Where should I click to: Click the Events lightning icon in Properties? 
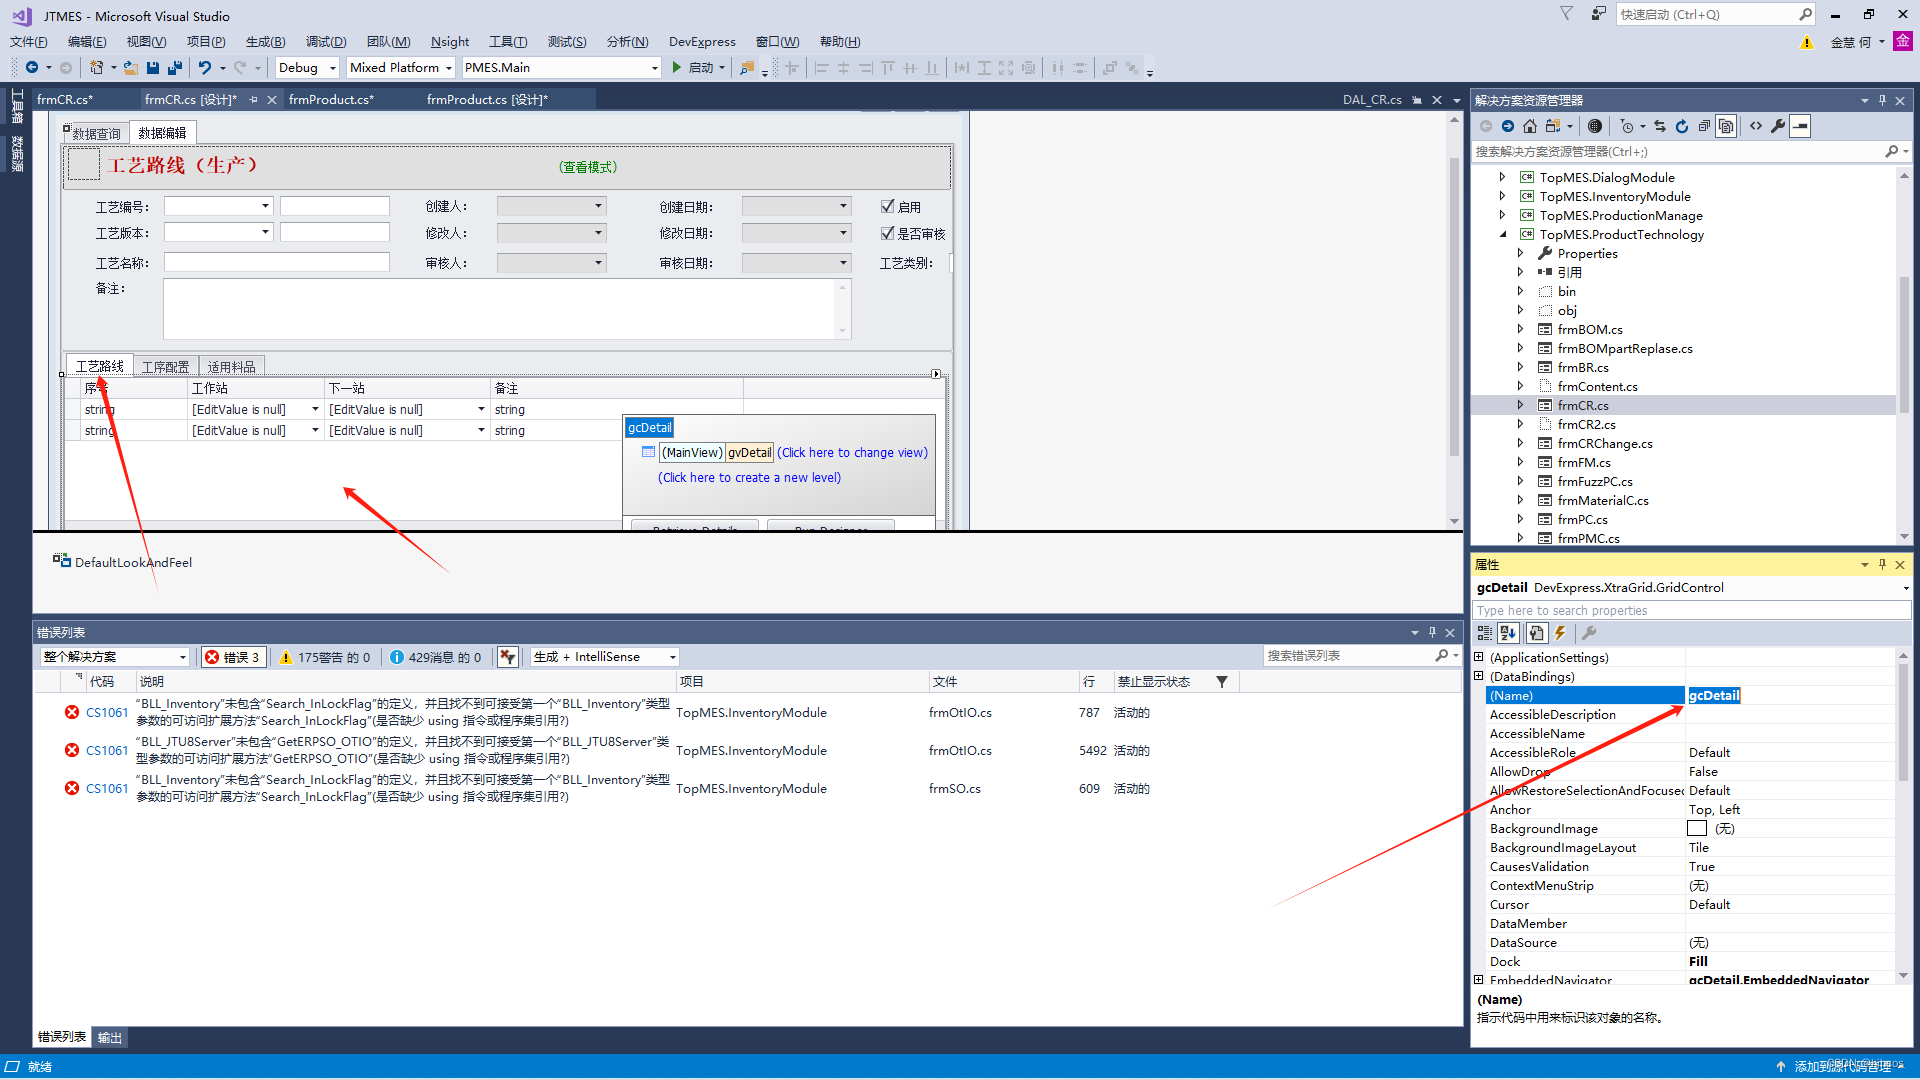[x=1560, y=633]
